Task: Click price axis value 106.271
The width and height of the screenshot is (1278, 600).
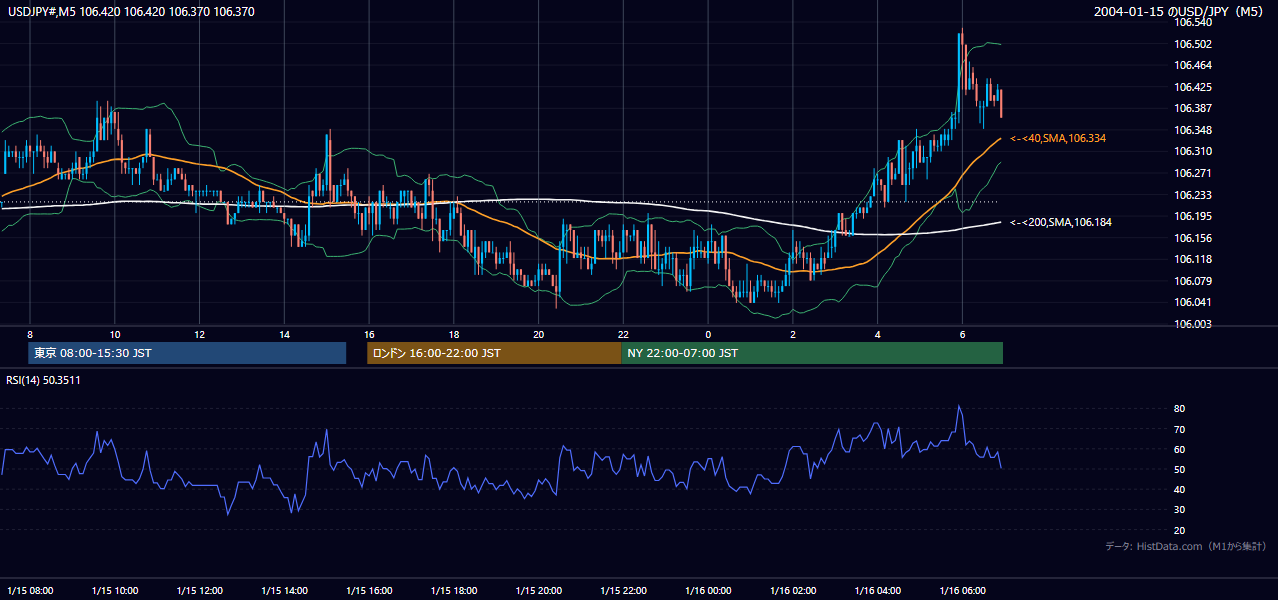Action: (x=1193, y=173)
